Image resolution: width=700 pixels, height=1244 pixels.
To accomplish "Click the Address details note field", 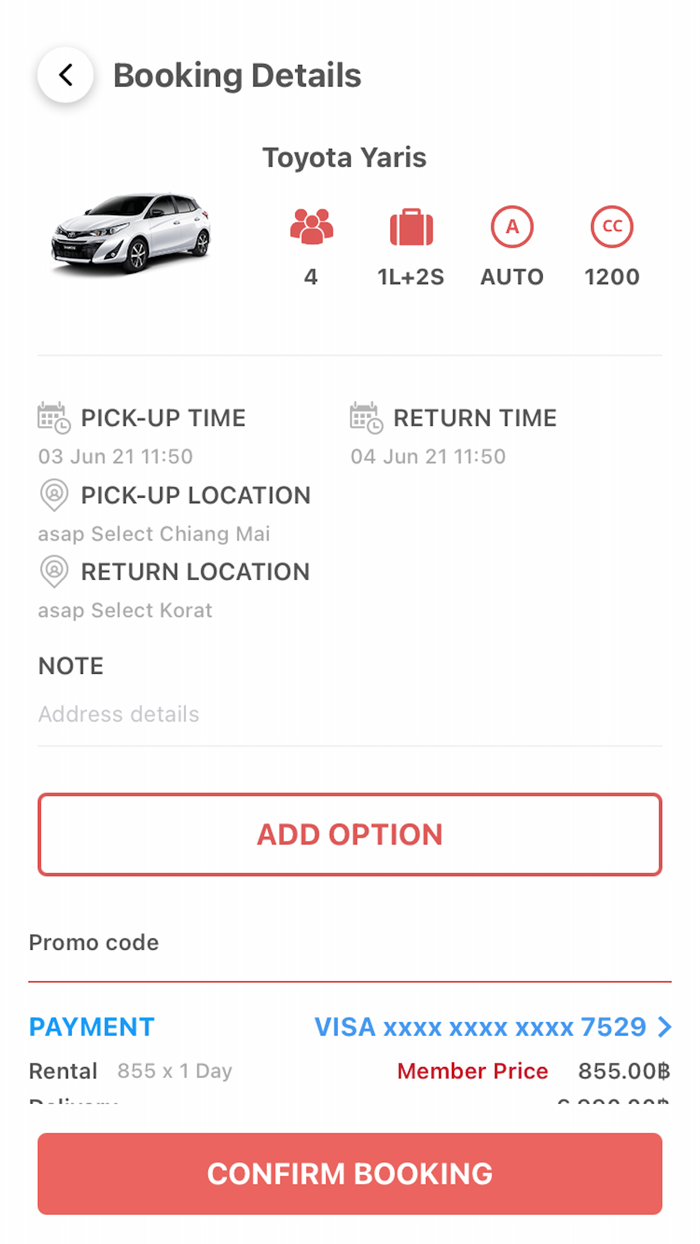I will (x=118, y=713).
